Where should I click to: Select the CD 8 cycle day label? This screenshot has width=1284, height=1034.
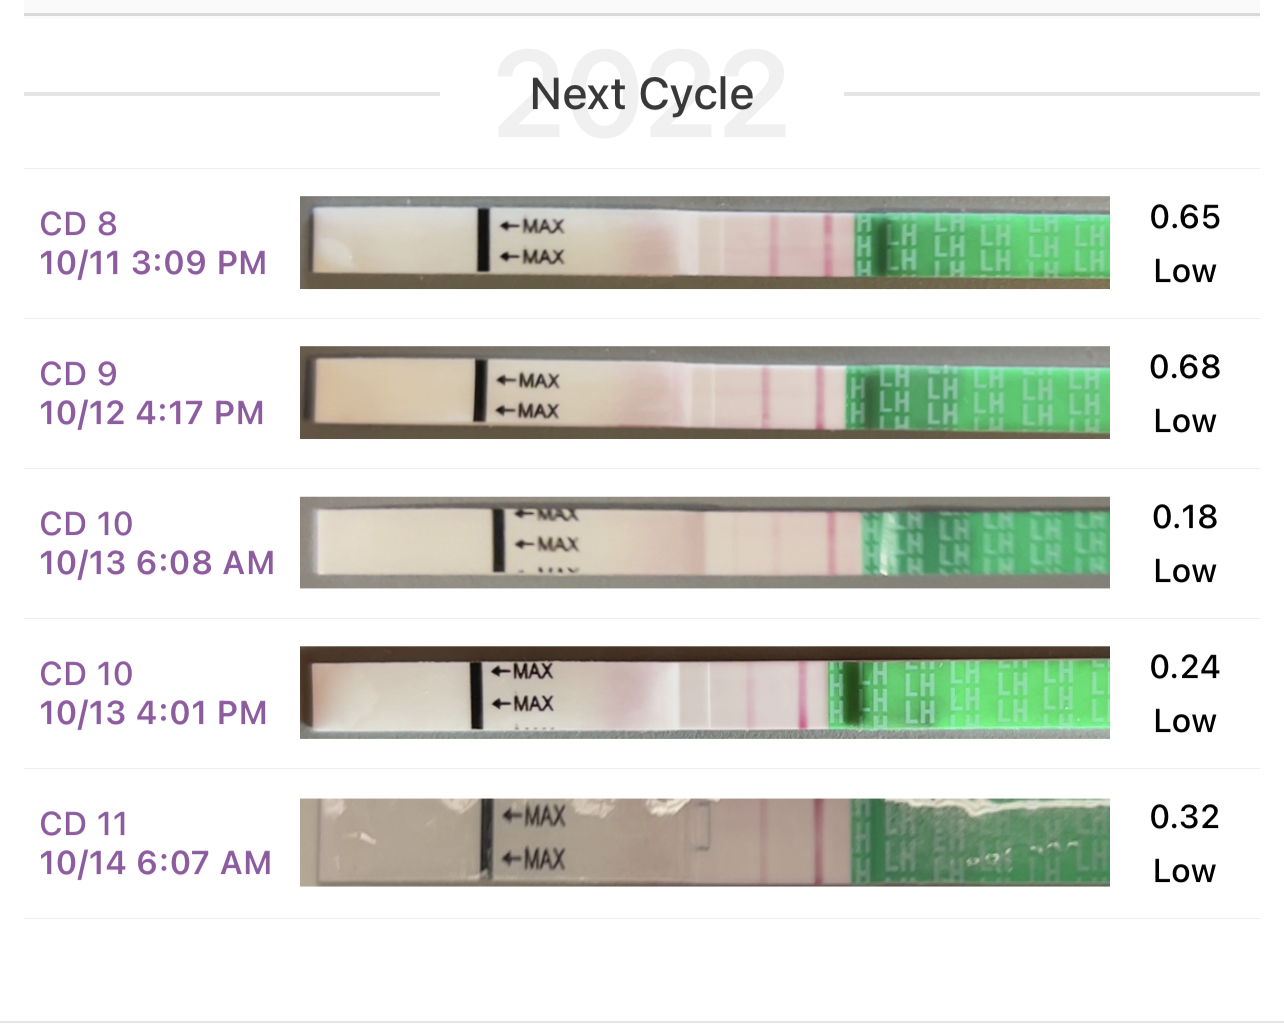[79, 224]
